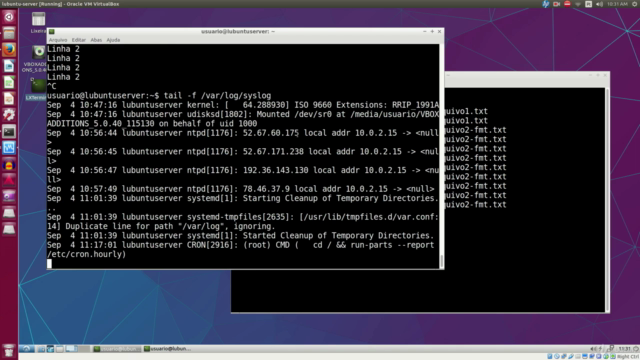Click the terminal window title usuario@lubuntuserver
Viewport: 640px width, 360px height.
pos(238,31)
